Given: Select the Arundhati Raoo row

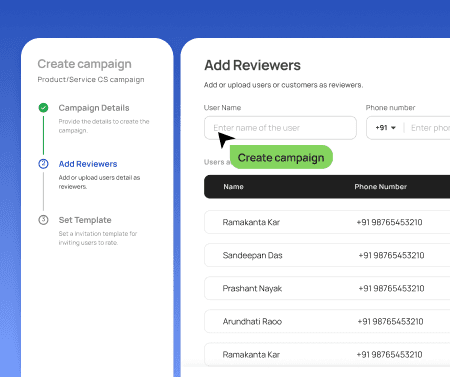Looking at the screenshot, I should pyautogui.click(x=327, y=321).
